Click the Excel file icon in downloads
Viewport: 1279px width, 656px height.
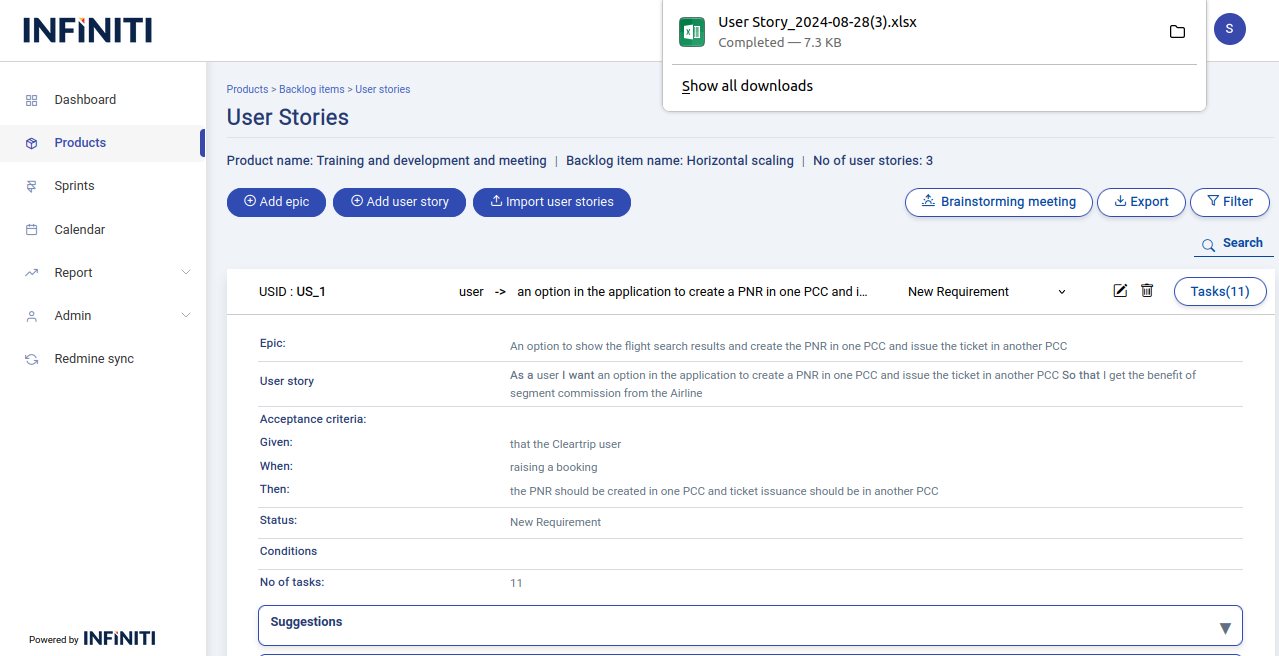pos(692,32)
